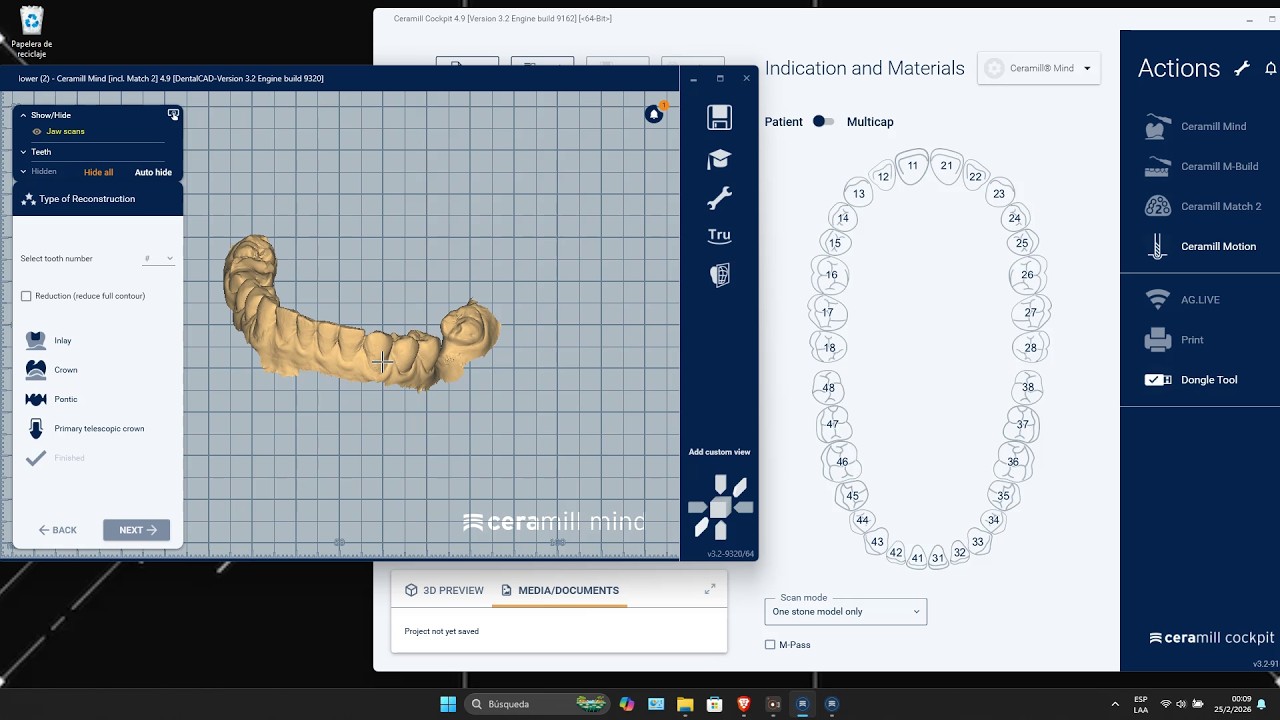Open the notification bell with orange badge

tap(655, 114)
